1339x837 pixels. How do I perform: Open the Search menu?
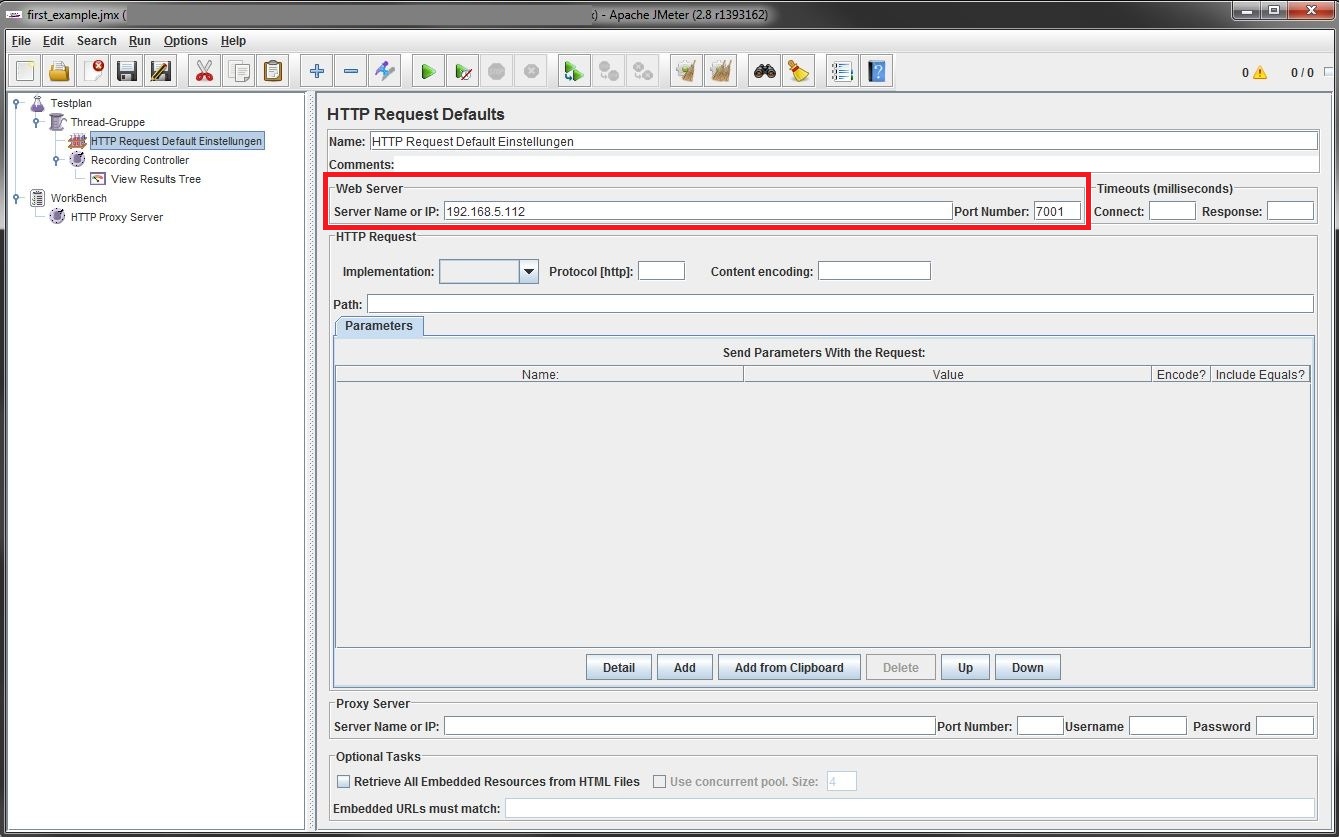[97, 41]
